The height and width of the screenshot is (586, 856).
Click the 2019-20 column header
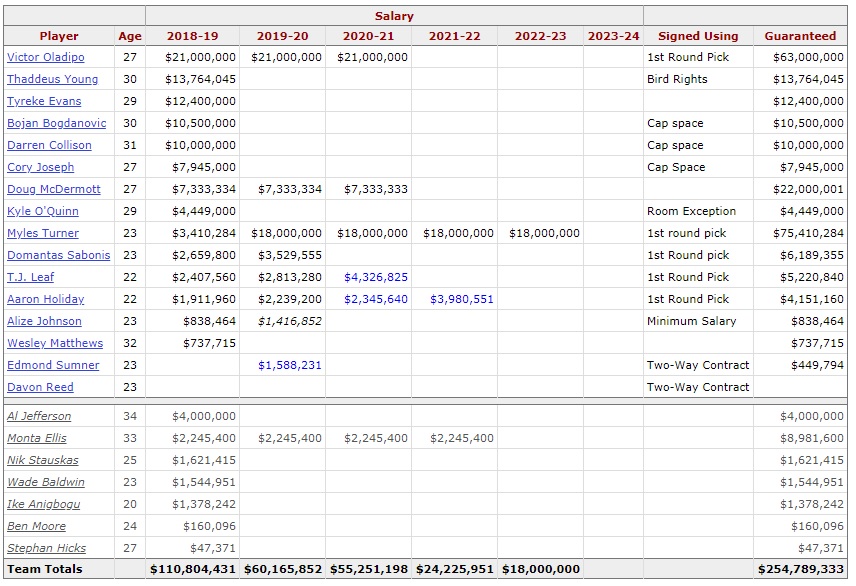(x=282, y=36)
